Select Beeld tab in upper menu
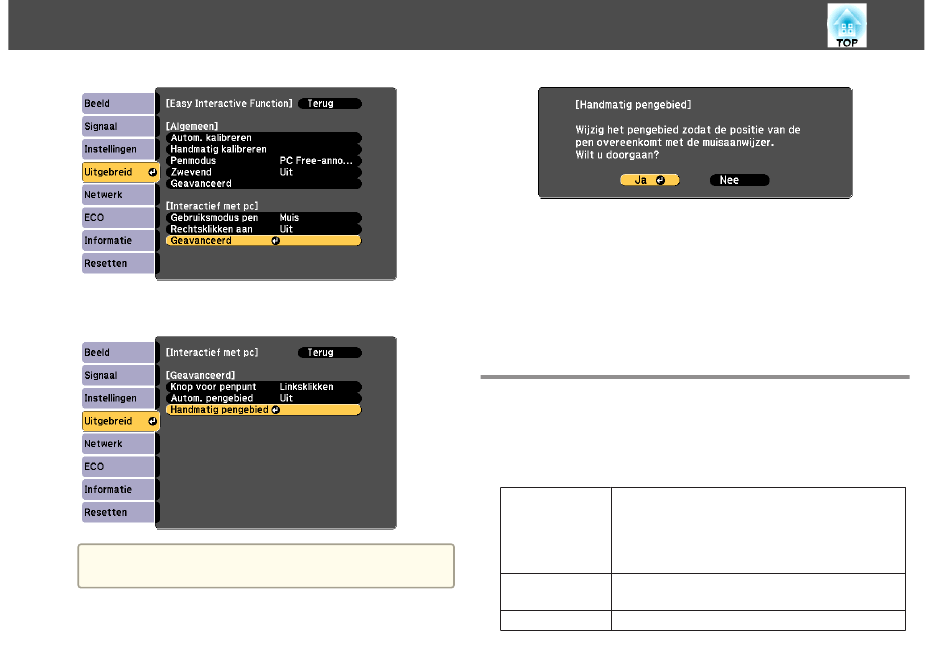950x660 pixels. pyautogui.click(x=118, y=104)
